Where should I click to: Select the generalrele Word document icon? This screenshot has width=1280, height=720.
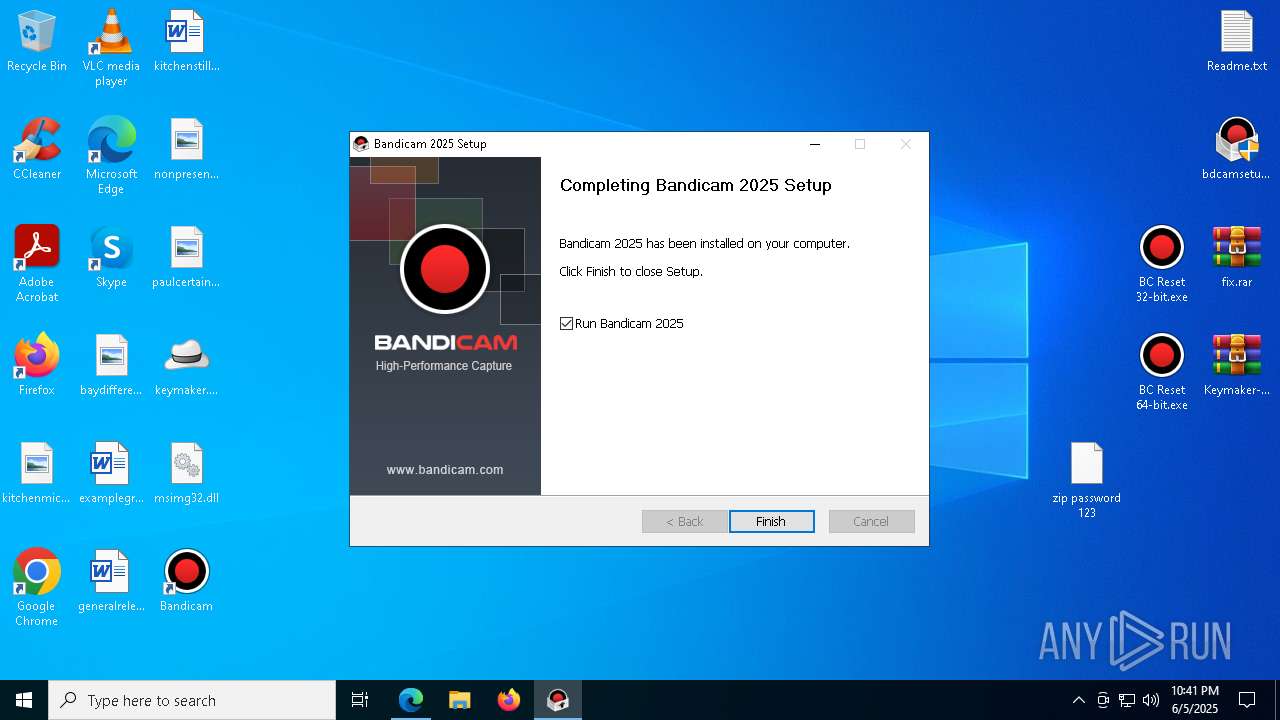coord(111,581)
